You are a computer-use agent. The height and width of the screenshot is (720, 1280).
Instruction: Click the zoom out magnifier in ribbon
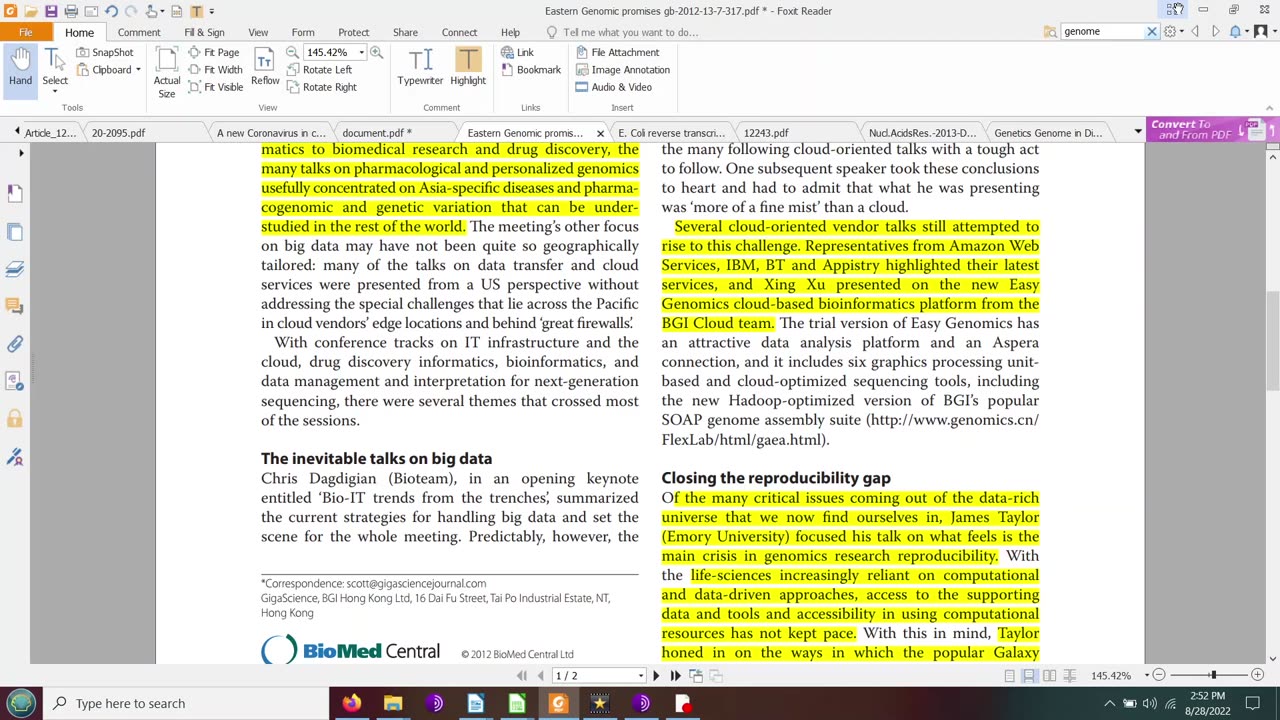292,52
